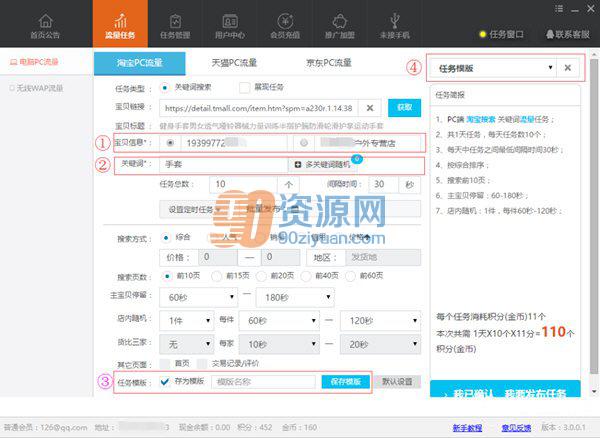Select the 关键词搜索 task type radio

point(165,88)
